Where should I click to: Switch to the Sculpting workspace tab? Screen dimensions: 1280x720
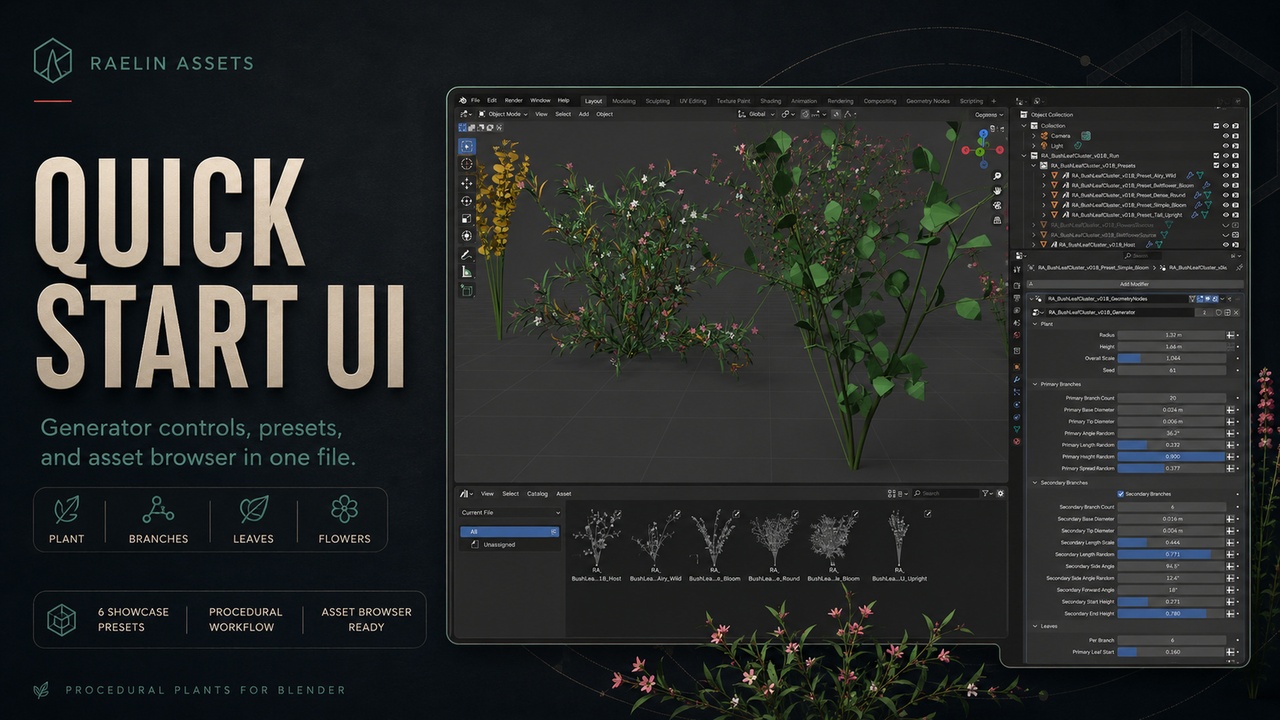(657, 101)
